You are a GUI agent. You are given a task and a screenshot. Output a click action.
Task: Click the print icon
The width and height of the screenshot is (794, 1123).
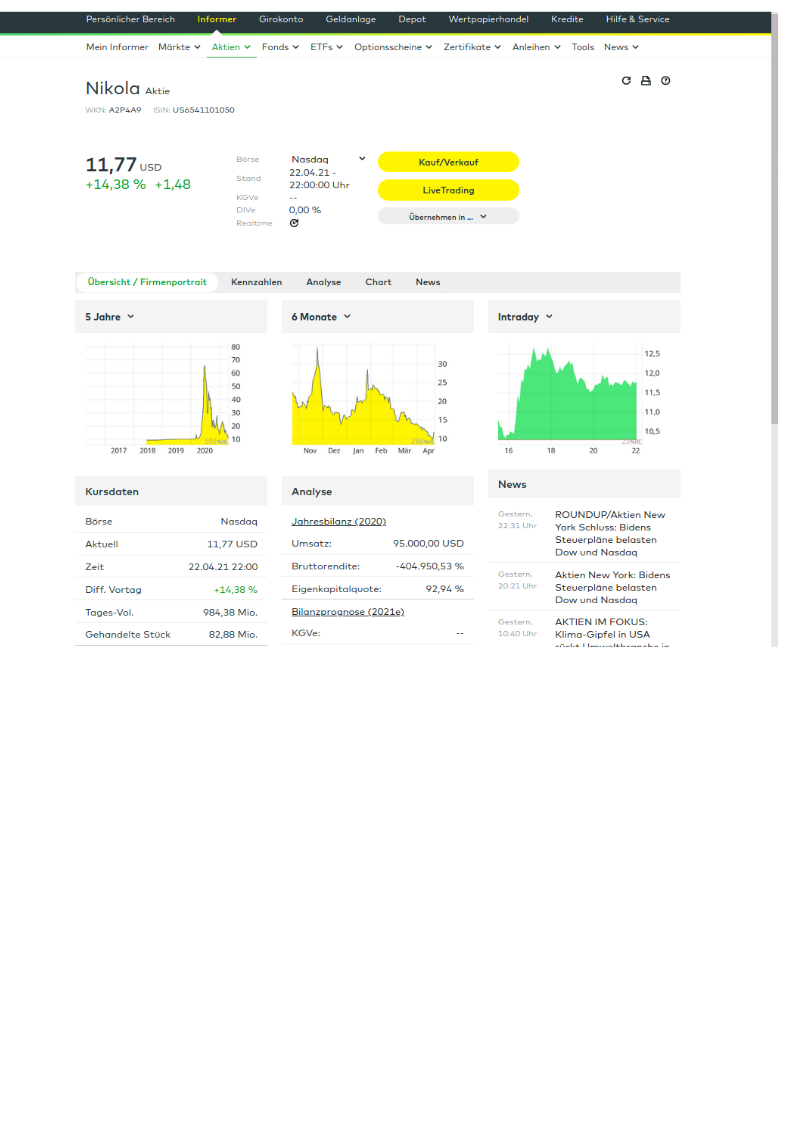point(646,81)
